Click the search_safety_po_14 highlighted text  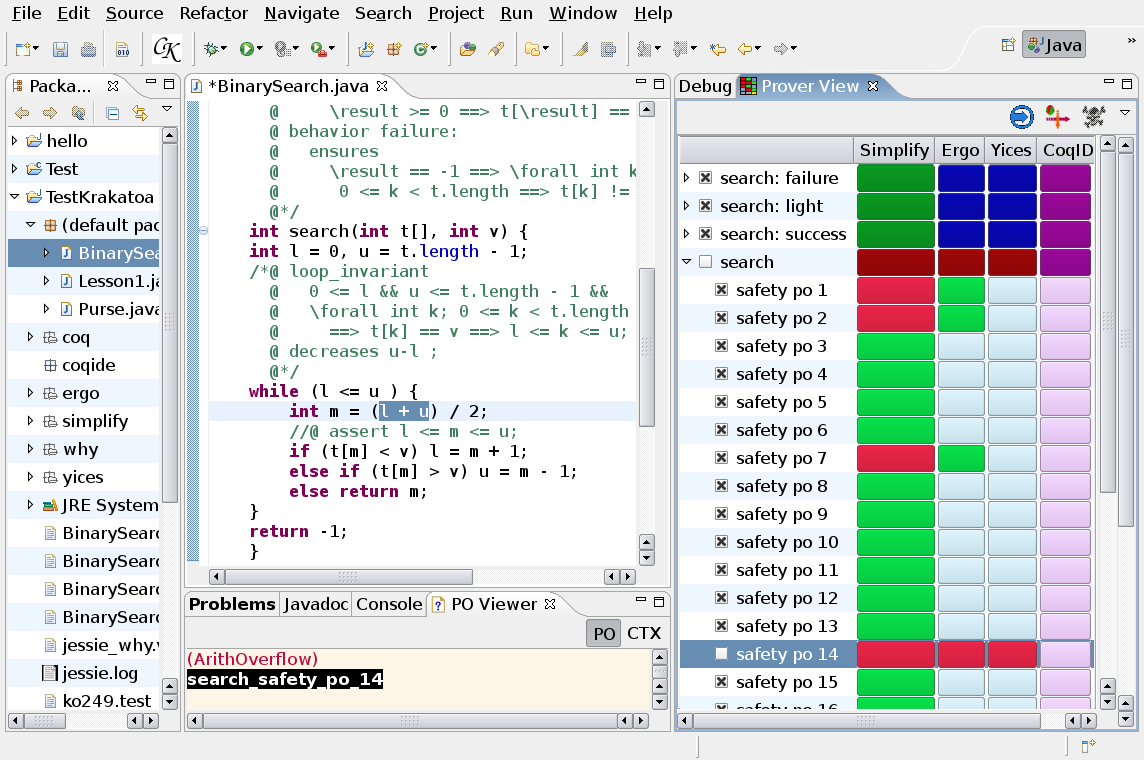(285, 679)
